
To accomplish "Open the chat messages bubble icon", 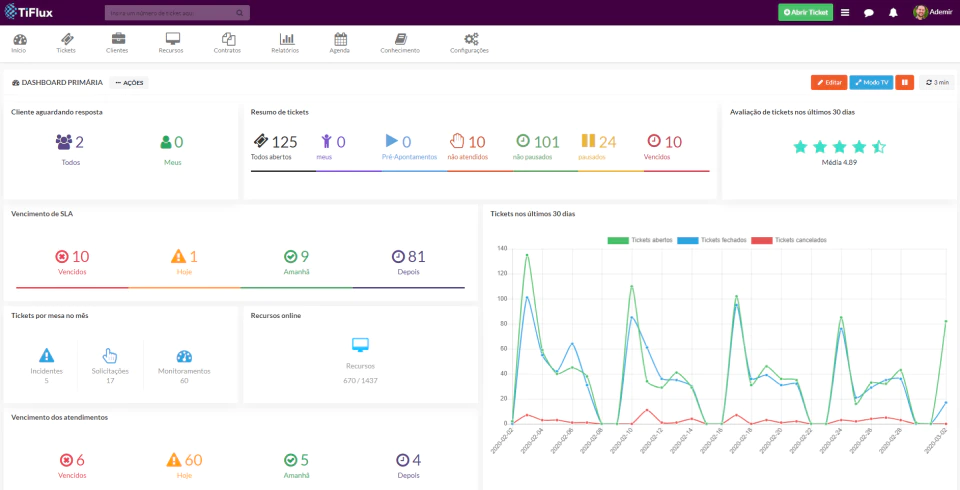I will pos(869,12).
